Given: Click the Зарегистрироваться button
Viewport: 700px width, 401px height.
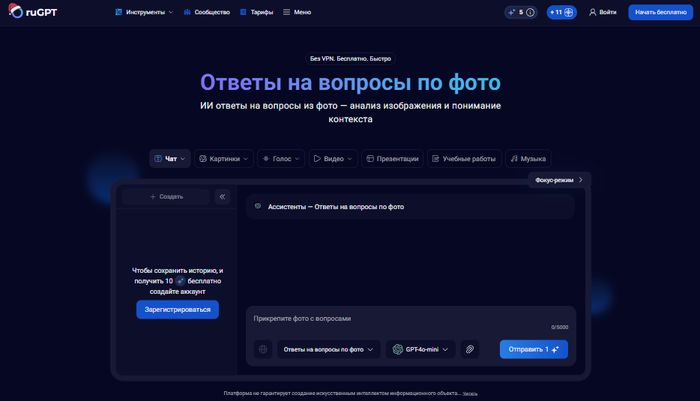Looking at the screenshot, I should coord(177,310).
